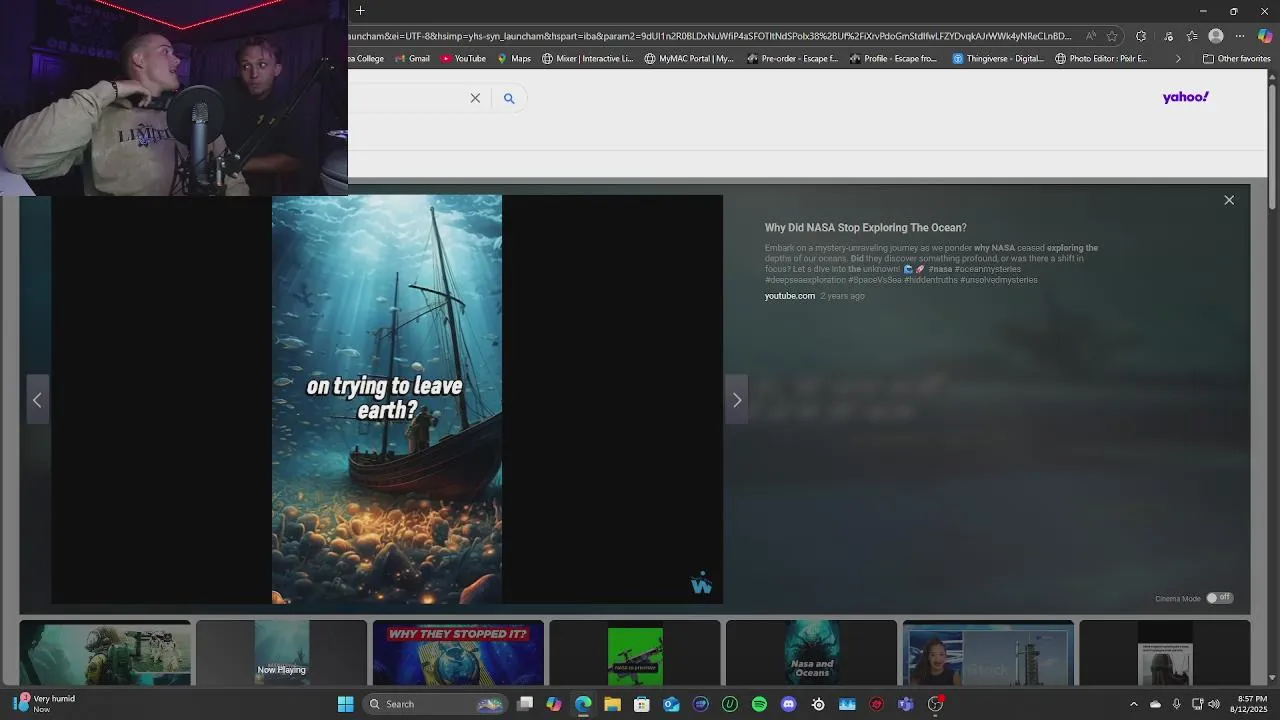Click the video title Why Did NASA Stop Exploring

pyautogui.click(x=865, y=228)
